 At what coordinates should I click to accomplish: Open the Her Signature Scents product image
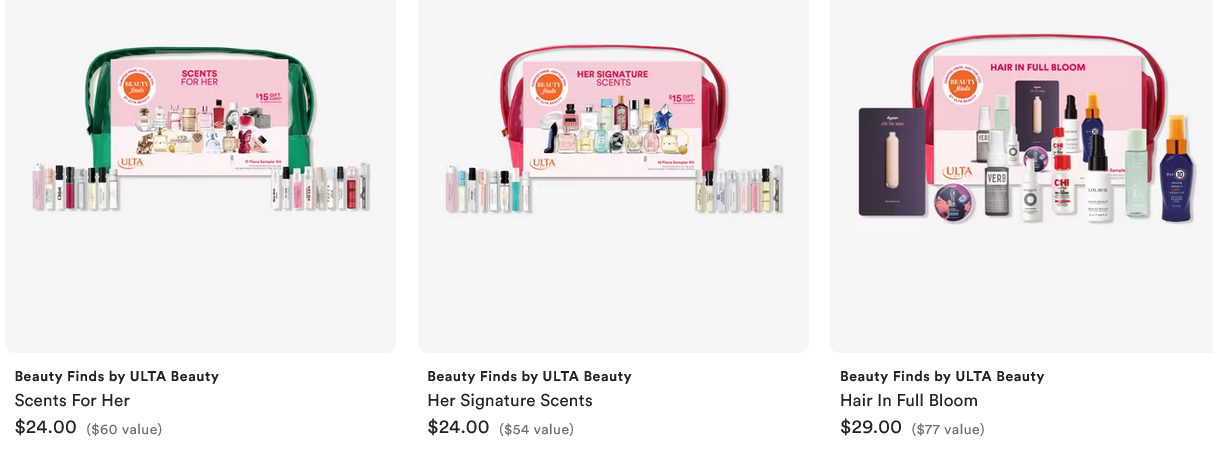click(613, 175)
